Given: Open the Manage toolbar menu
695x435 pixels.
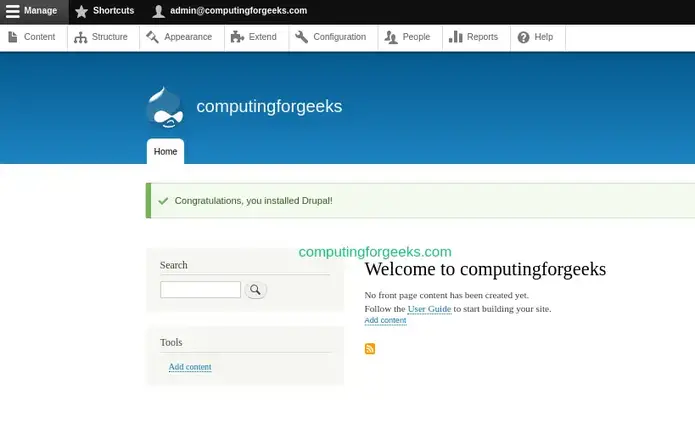Looking at the screenshot, I should [x=34, y=12].
